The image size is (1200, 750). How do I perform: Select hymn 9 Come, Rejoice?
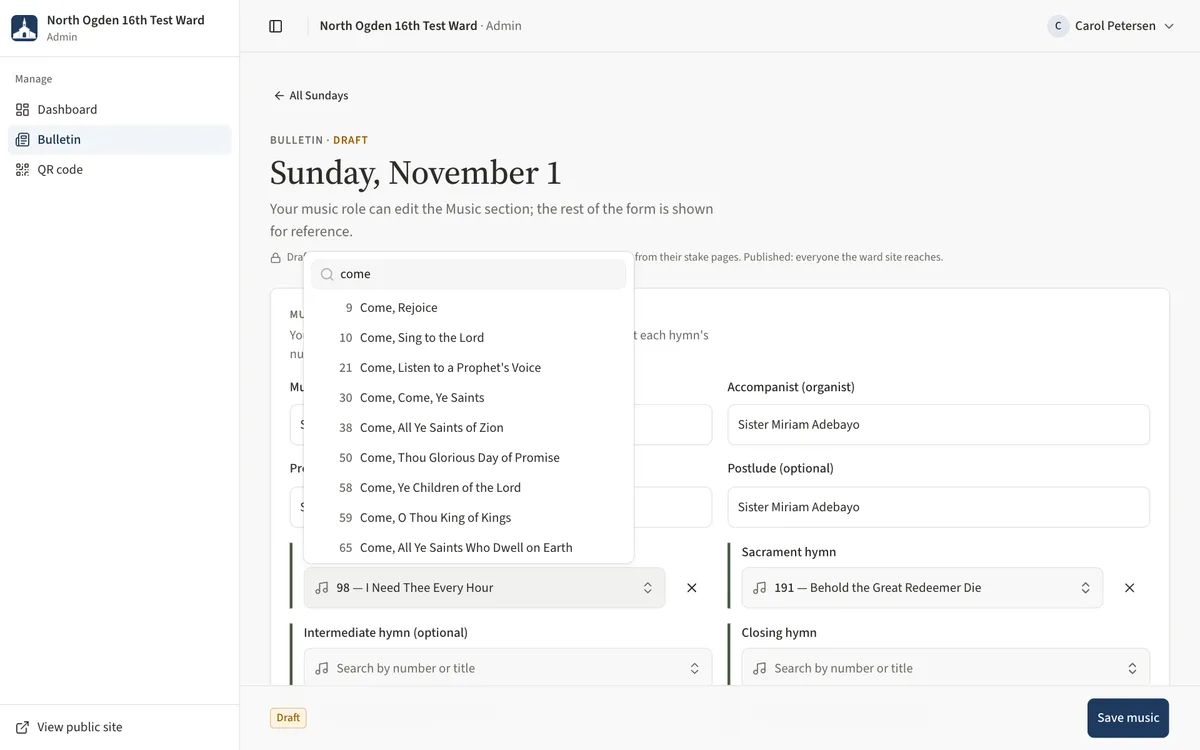469,307
